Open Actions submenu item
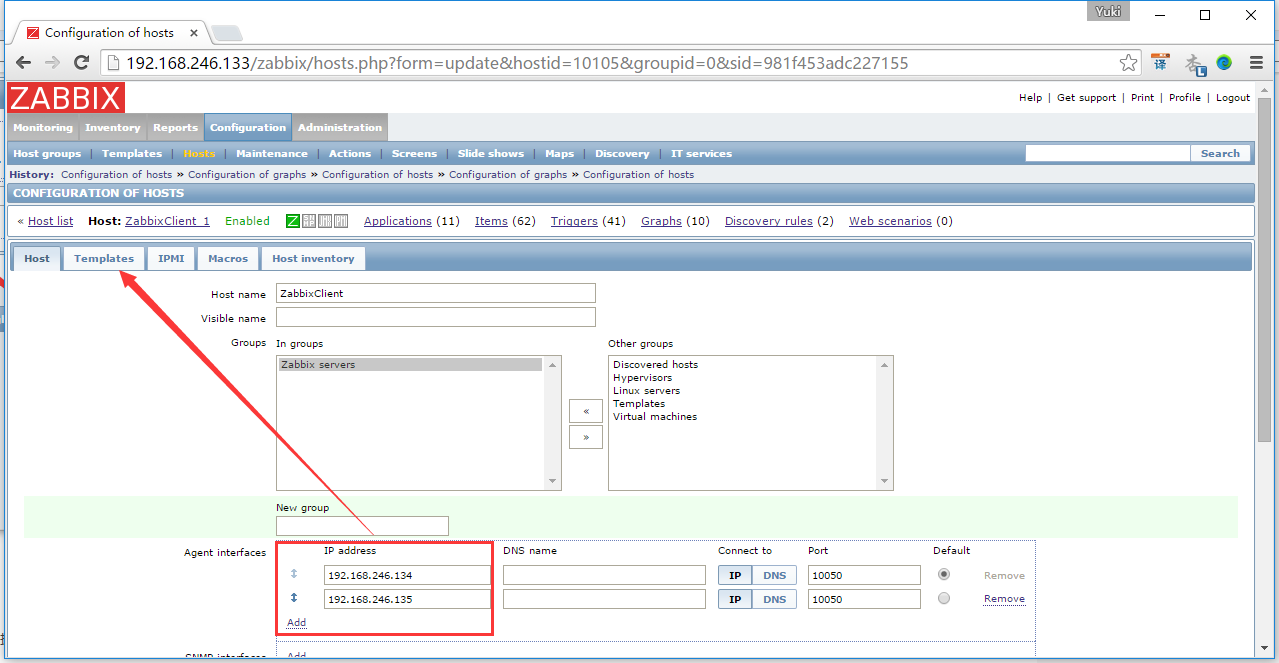 click(x=350, y=154)
